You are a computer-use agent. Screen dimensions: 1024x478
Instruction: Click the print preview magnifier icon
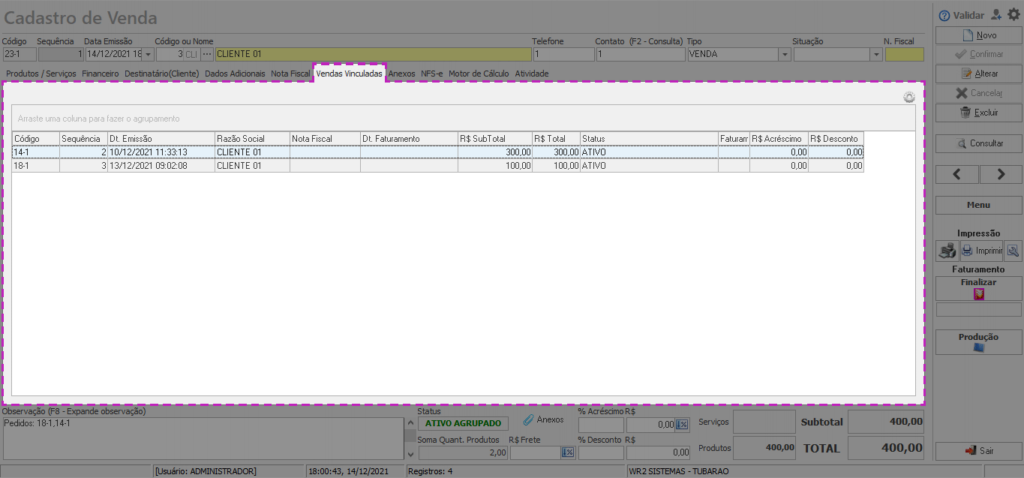click(x=1013, y=251)
